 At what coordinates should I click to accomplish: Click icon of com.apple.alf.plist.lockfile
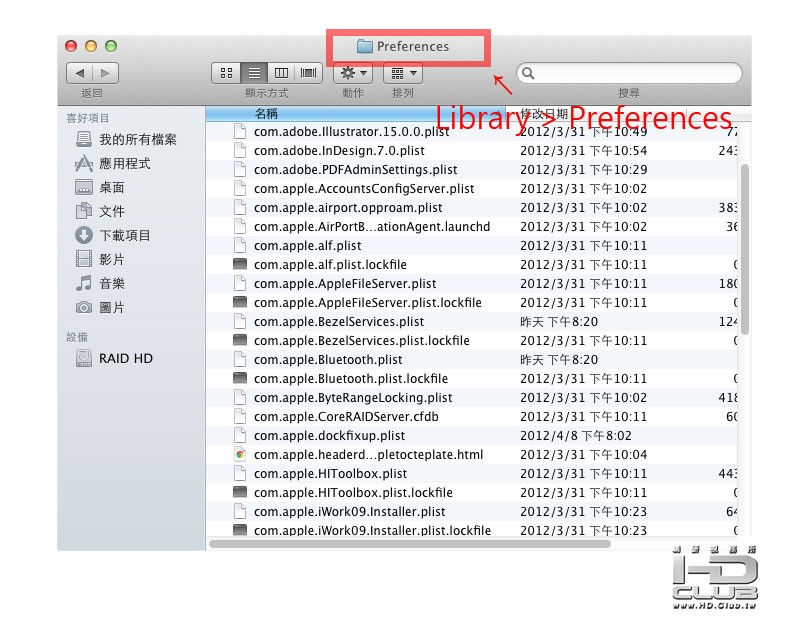(x=240, y=264)
